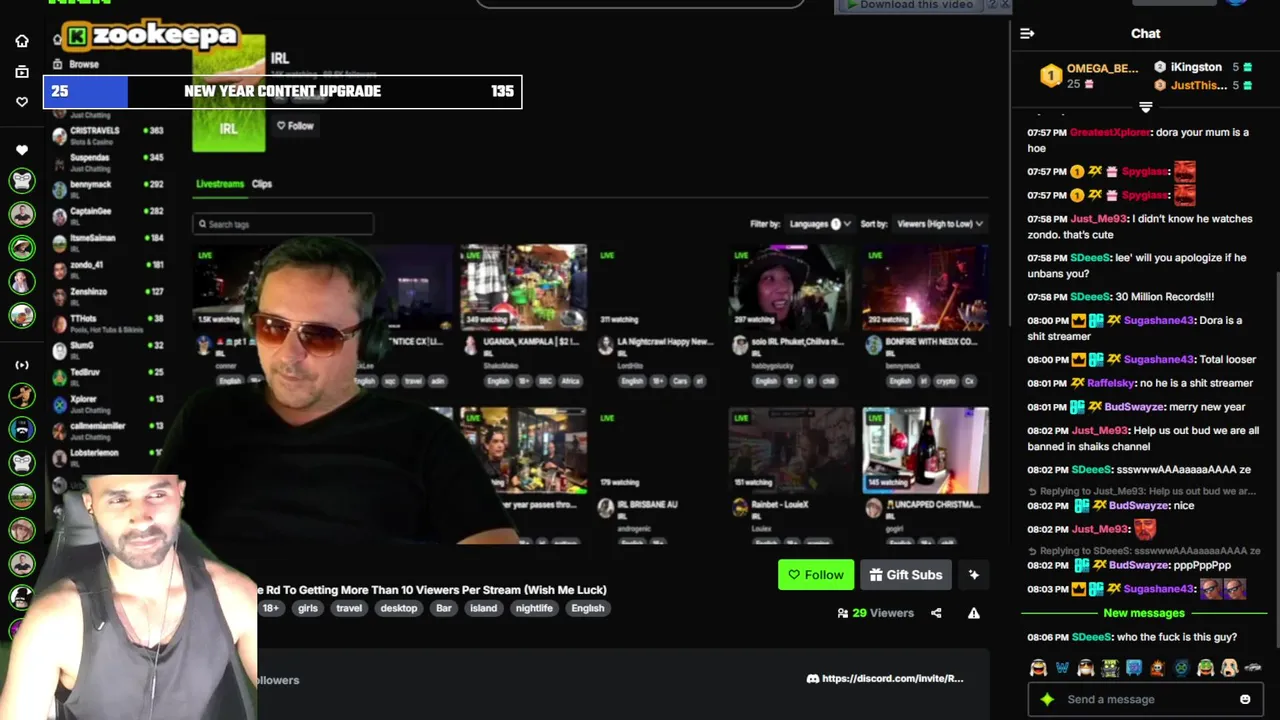
Task: Open the Rainbet - LouieX stream thumbnail
Action: 791,450
